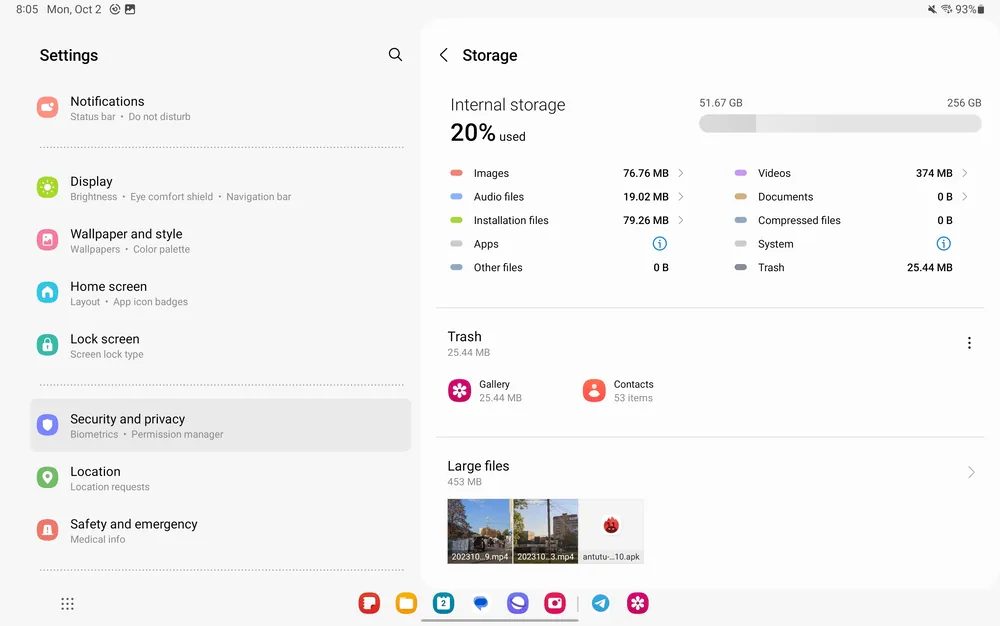Tap the Documents row label
The width and height of the screenshot is (1000, 626).
click(785, 196)
